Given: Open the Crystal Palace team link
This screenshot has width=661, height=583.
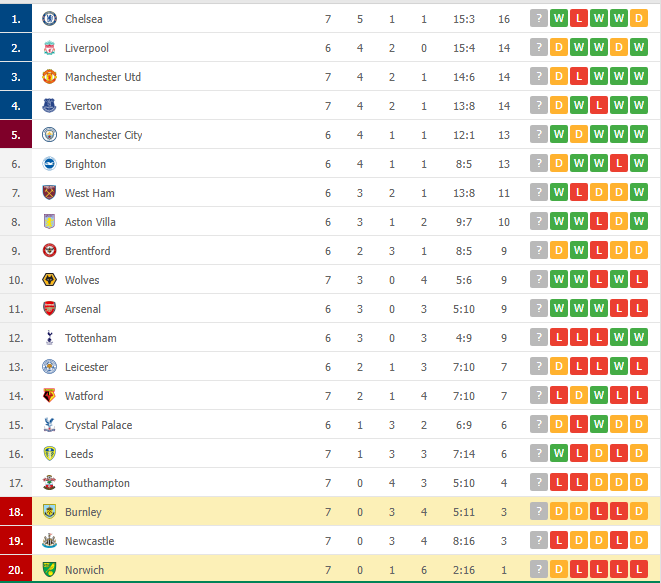Looking at the screenshot, I should (x=99, y=425).
